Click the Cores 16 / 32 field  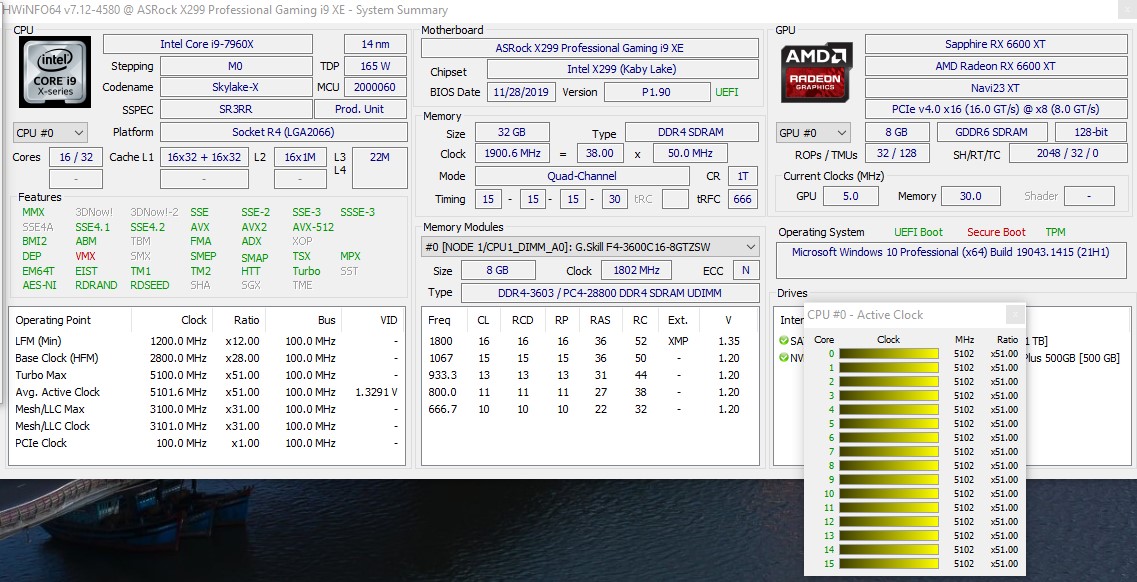tap(76, 157)
